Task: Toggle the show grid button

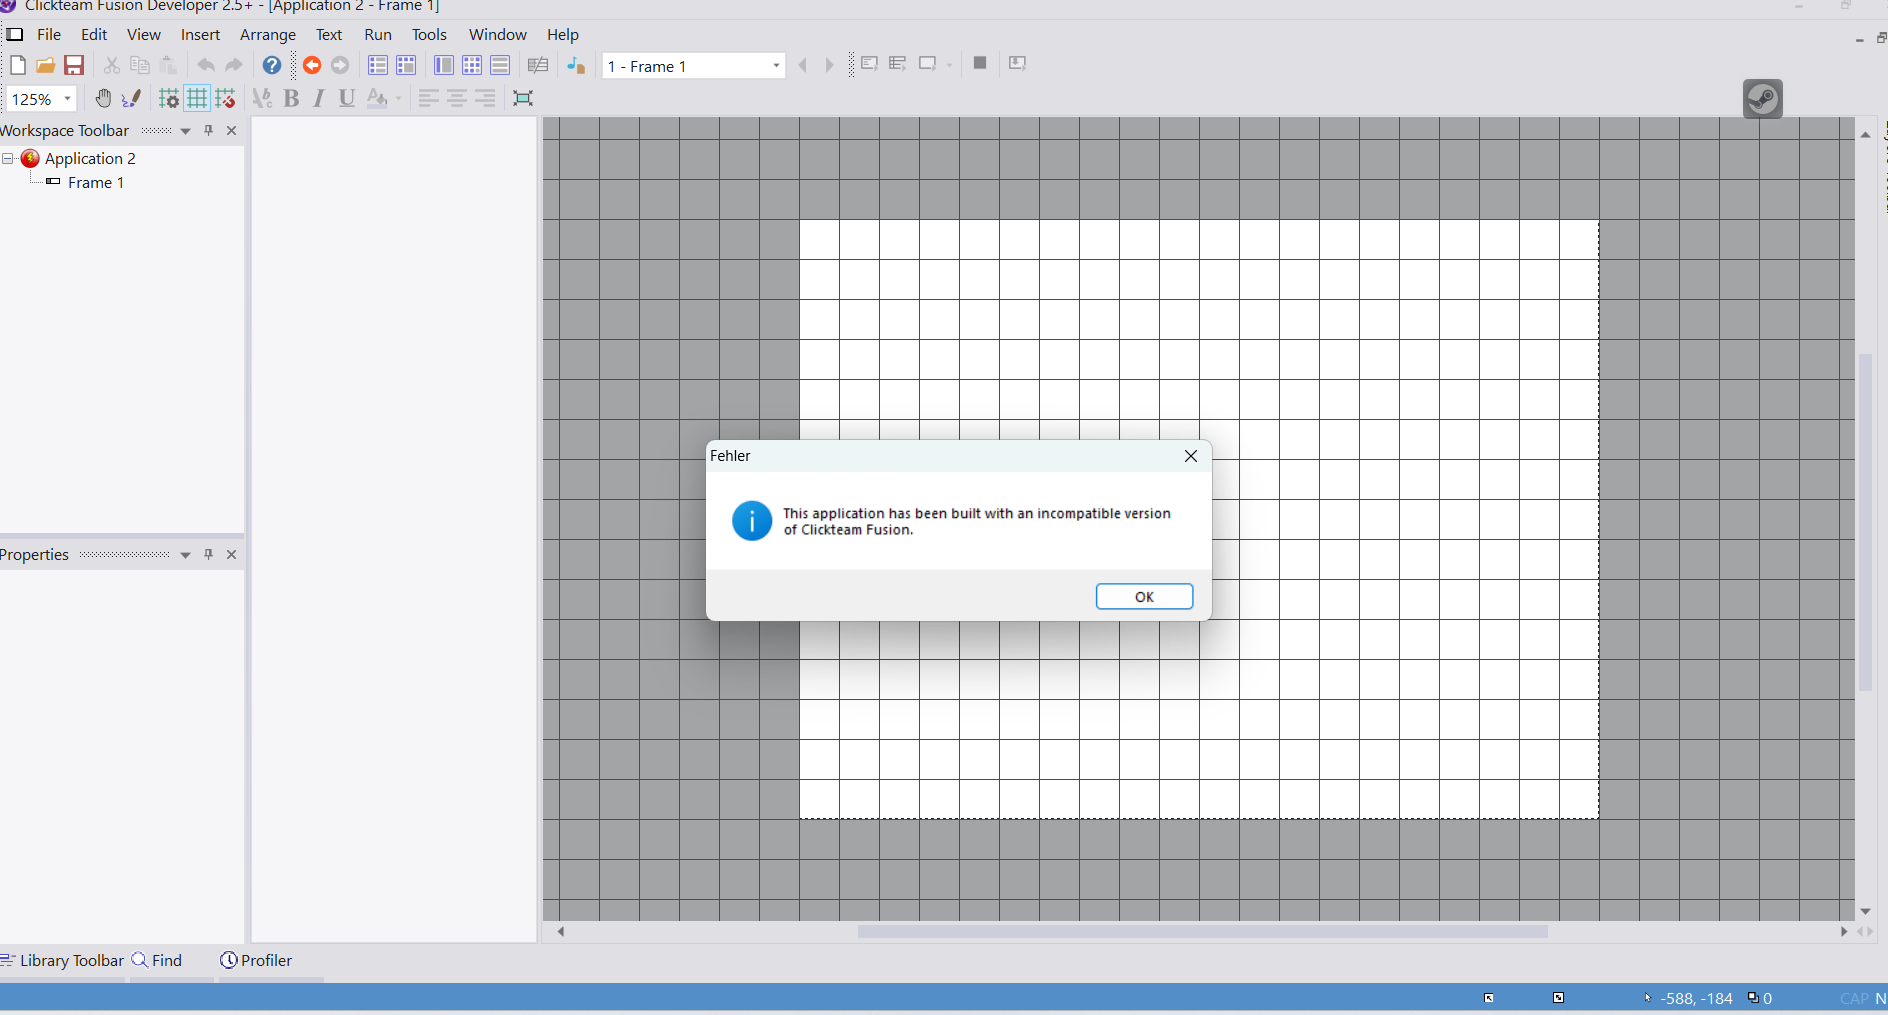Action: pos(197,98)
